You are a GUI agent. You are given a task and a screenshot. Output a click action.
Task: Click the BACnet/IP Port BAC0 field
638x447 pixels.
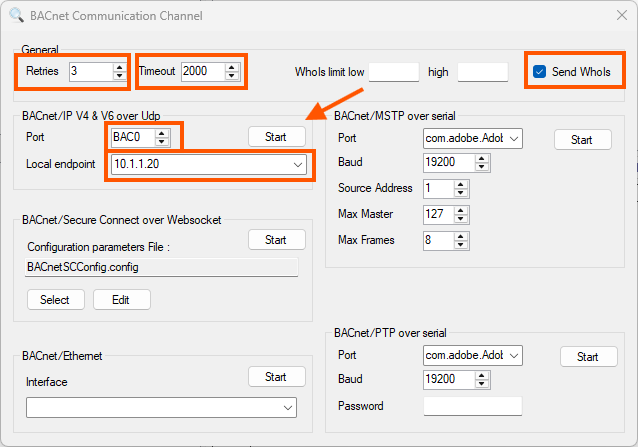coord(133,137)
